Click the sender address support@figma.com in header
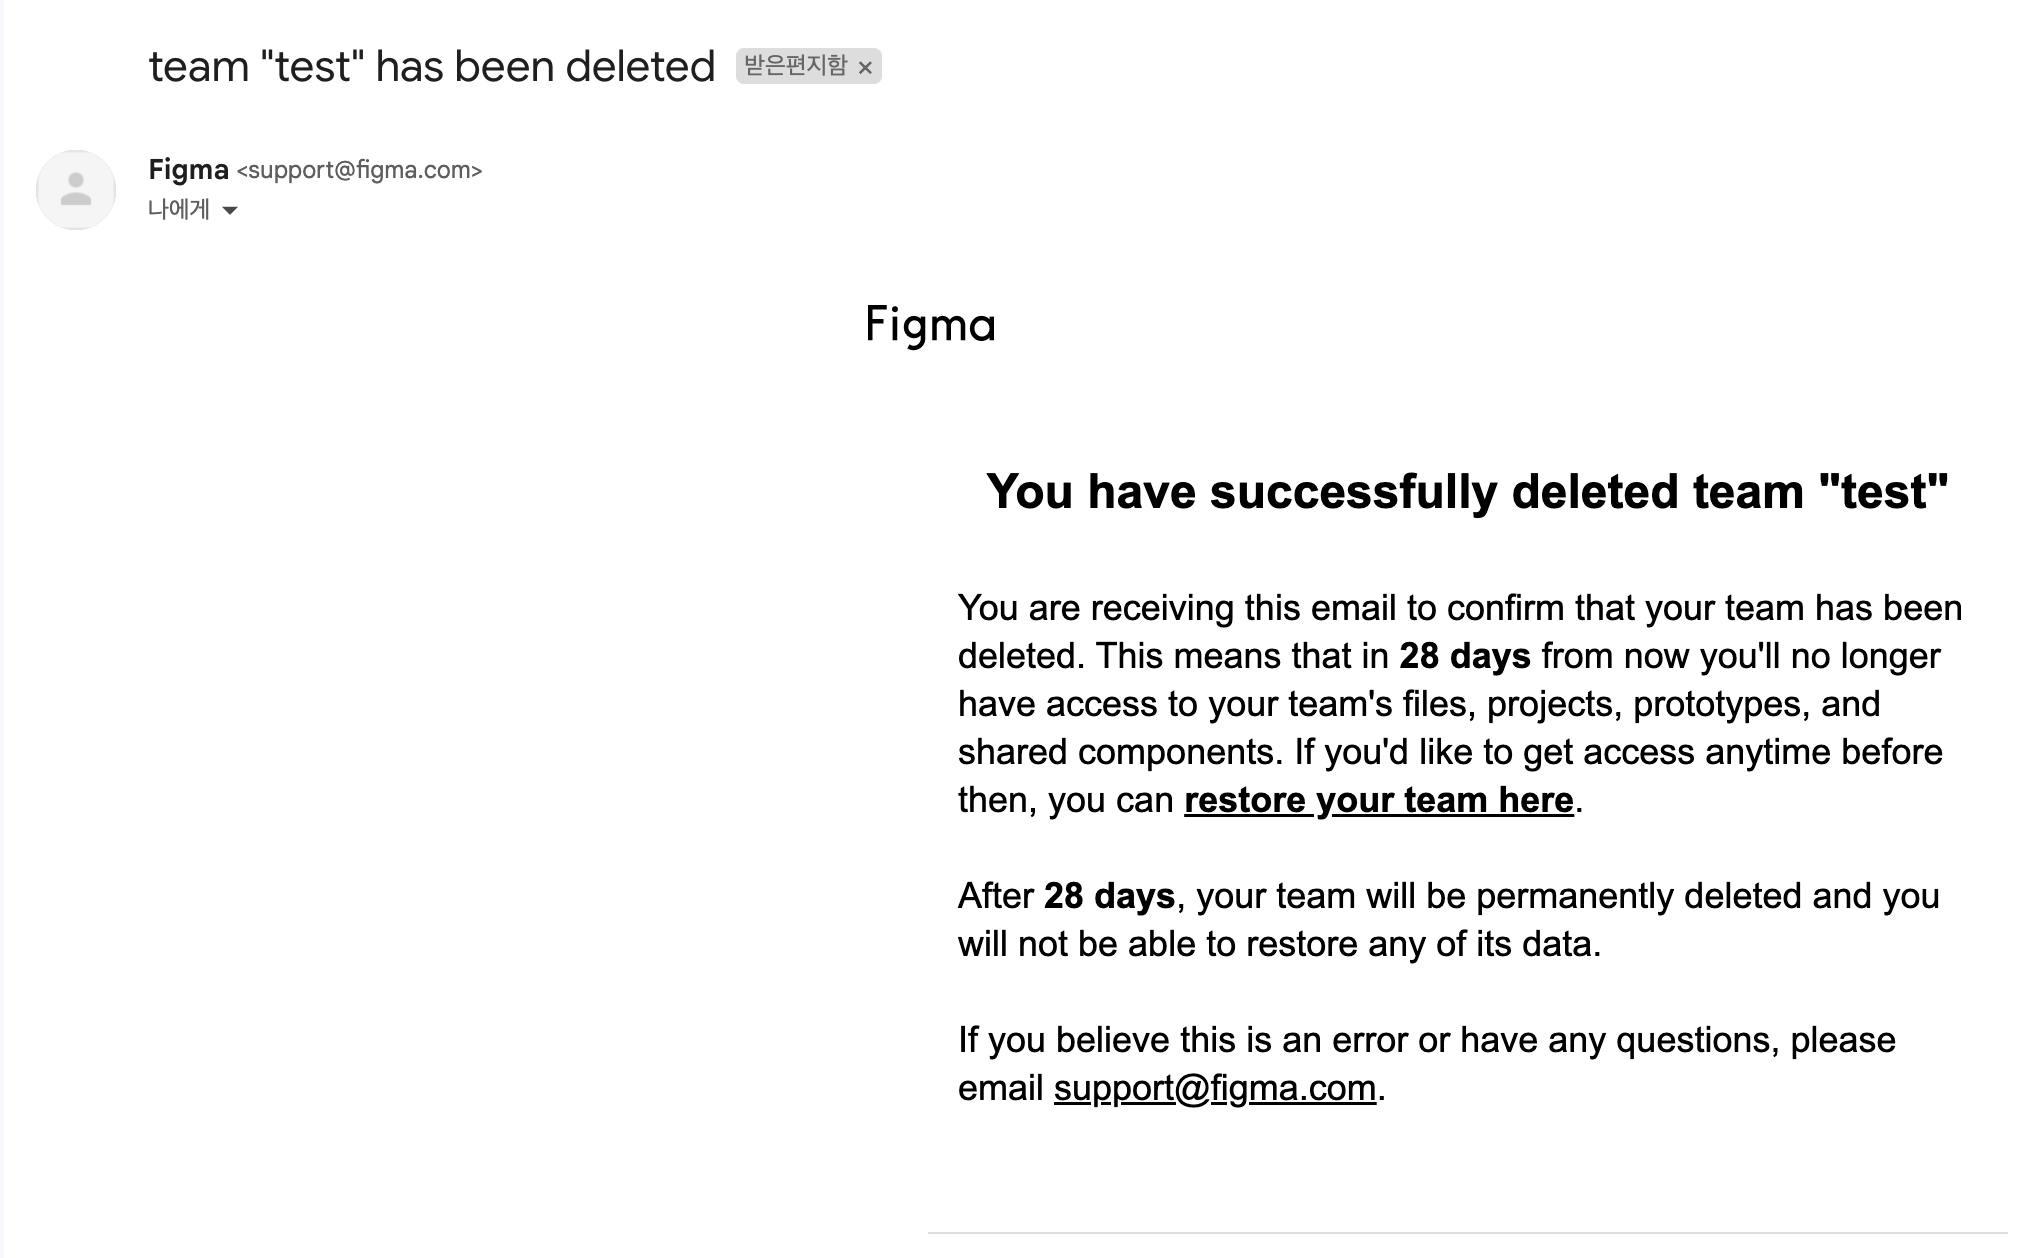This screenshot has height=1258, width=2044. point(359,170)
